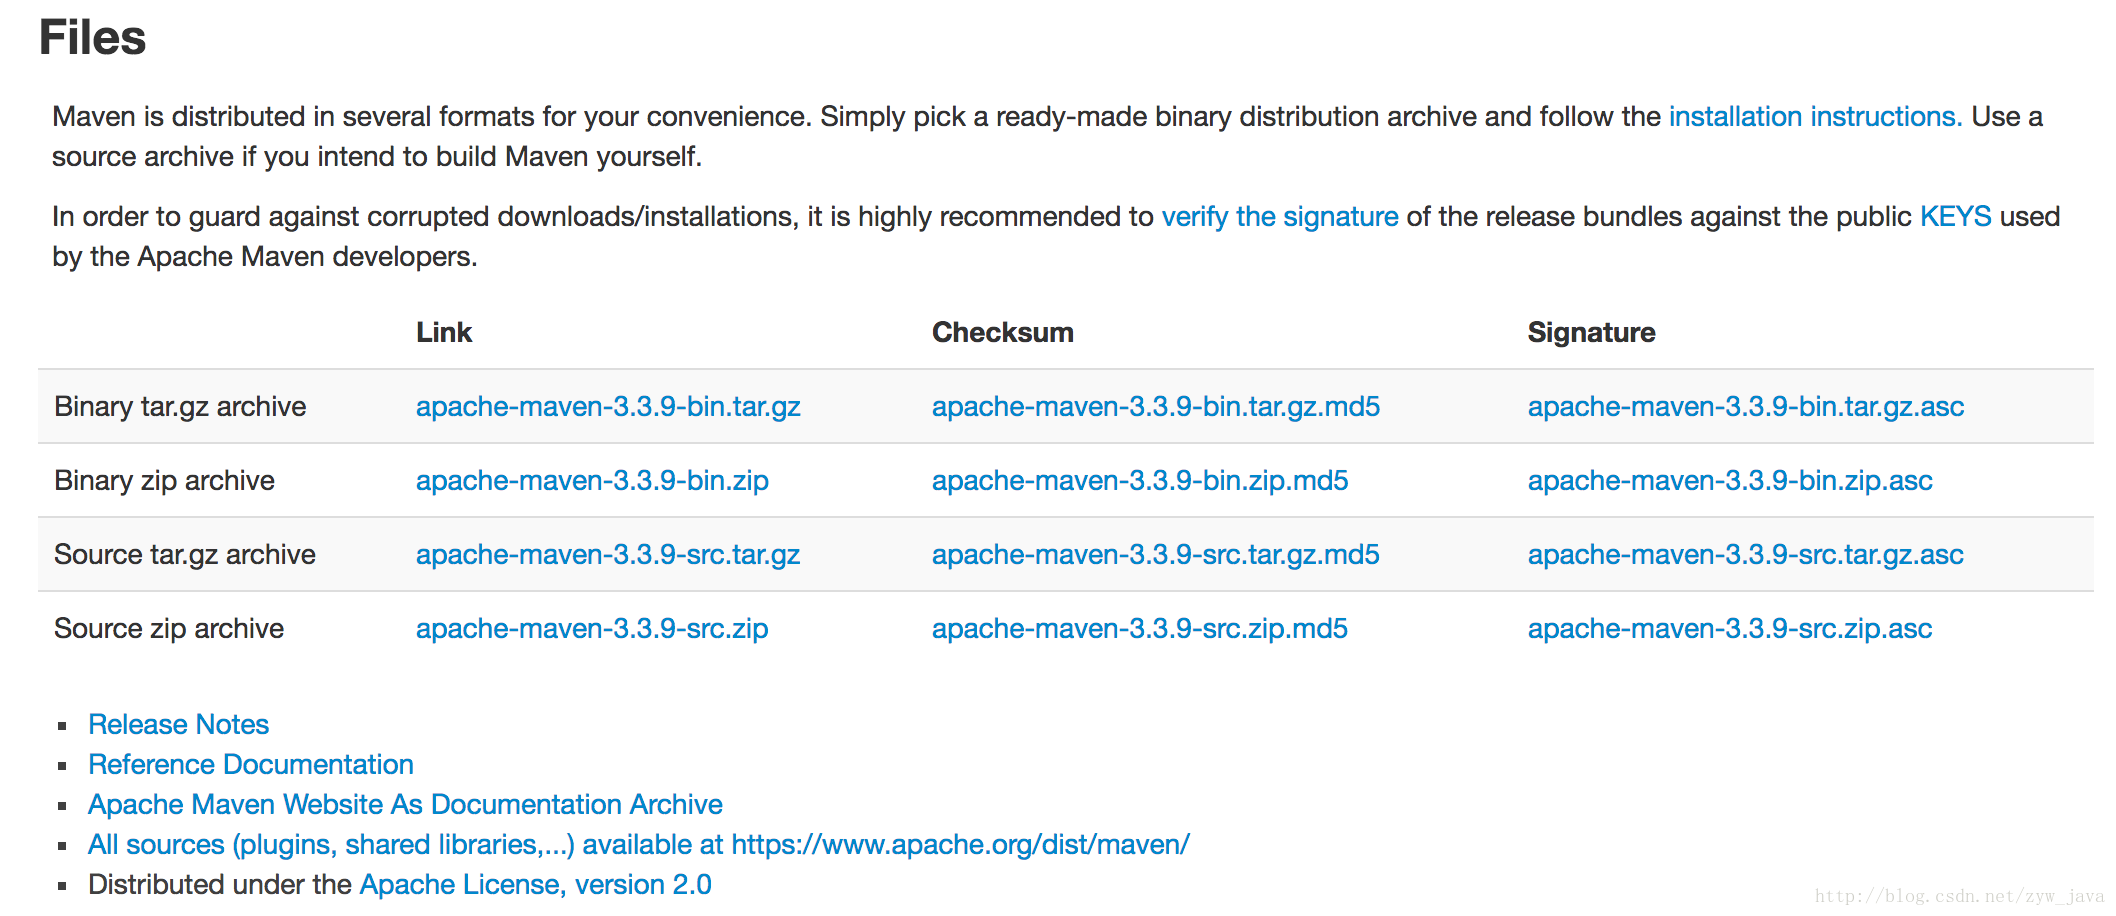2116x916 pixels.
Task: Open the bin.tar.gz.md5 checksum link
Action: point(1156,407)
